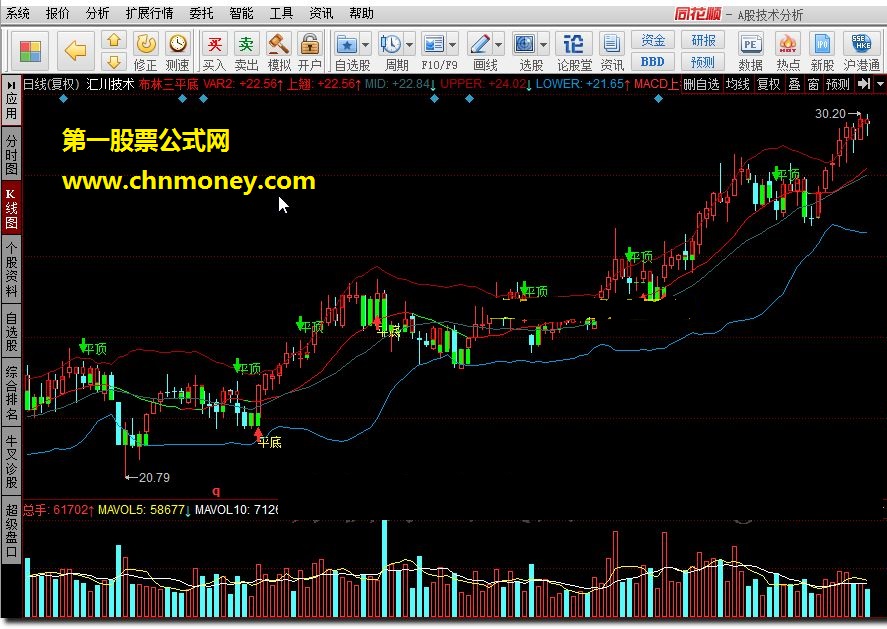Viewport: 887px width, 629px height.
Task: Toggle 均线 moving averages
Action: tap(738, 84)
